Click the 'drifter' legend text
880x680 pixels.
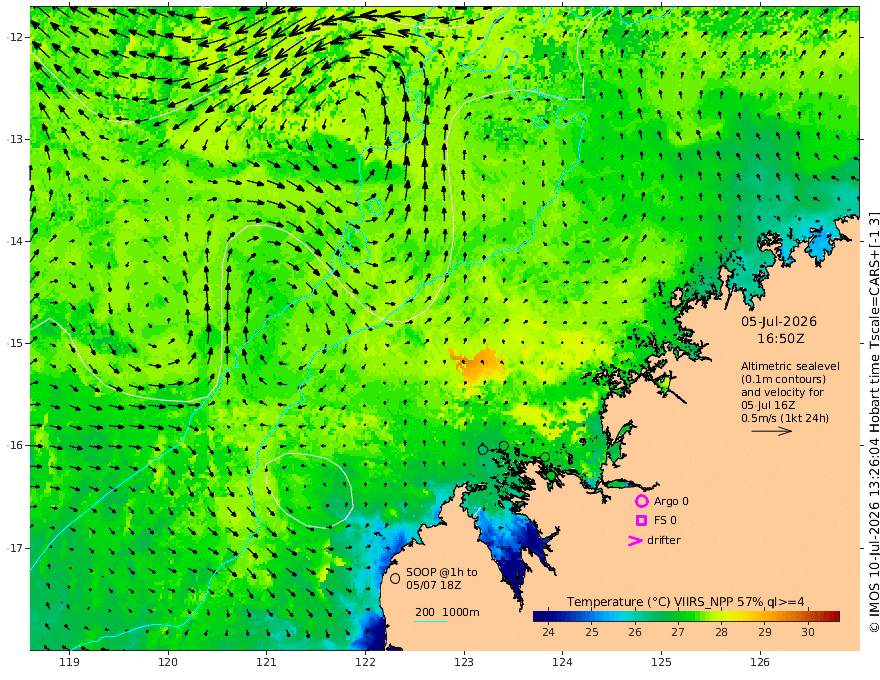point(664,540)
